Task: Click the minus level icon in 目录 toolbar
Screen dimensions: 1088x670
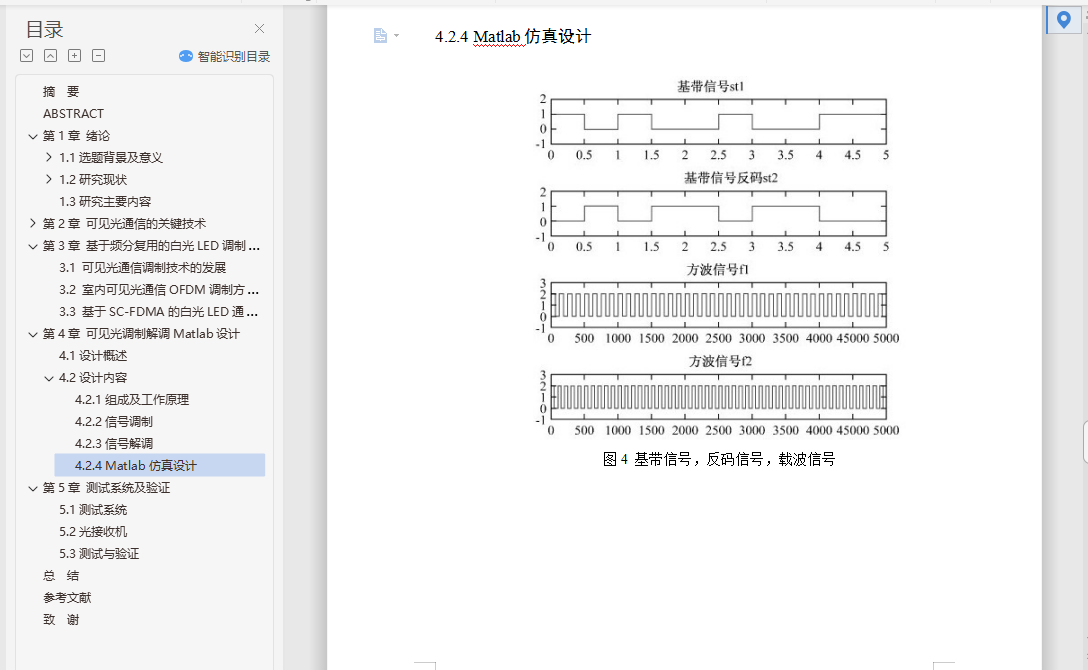Action: [x=99, y=55]
